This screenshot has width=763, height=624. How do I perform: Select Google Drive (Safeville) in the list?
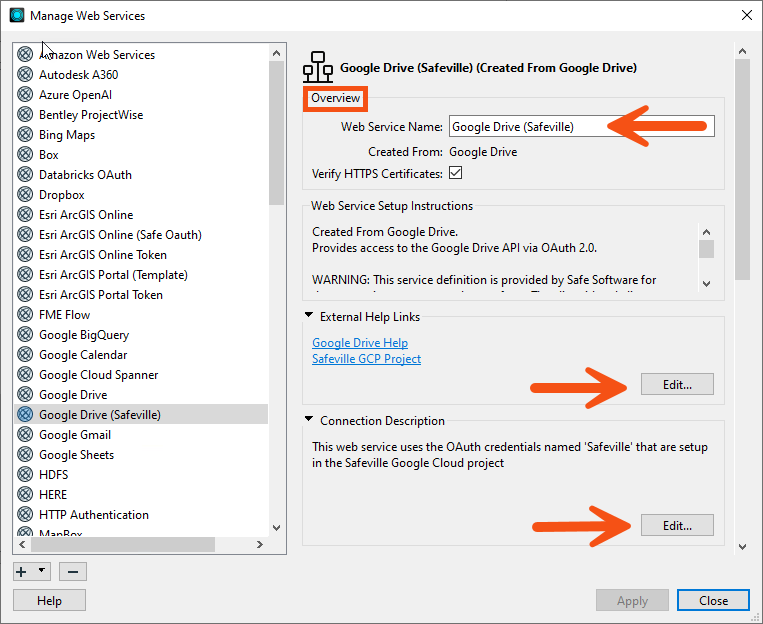click(141, 414)
